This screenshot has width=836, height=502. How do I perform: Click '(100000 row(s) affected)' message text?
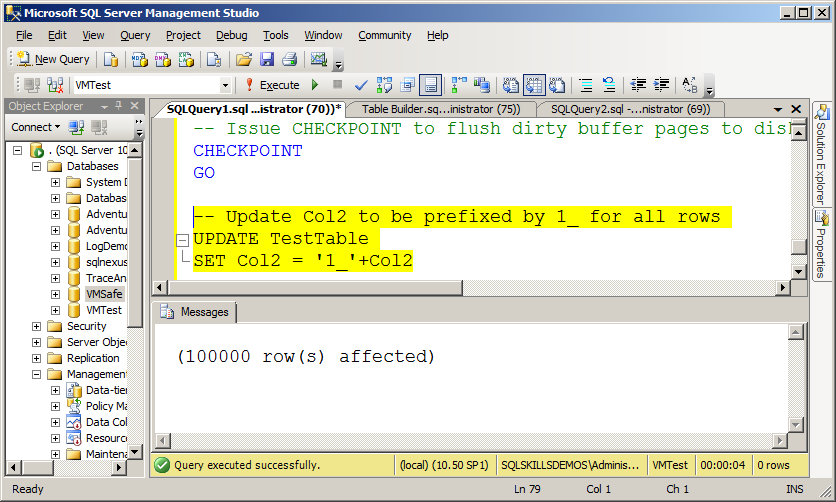306,356
